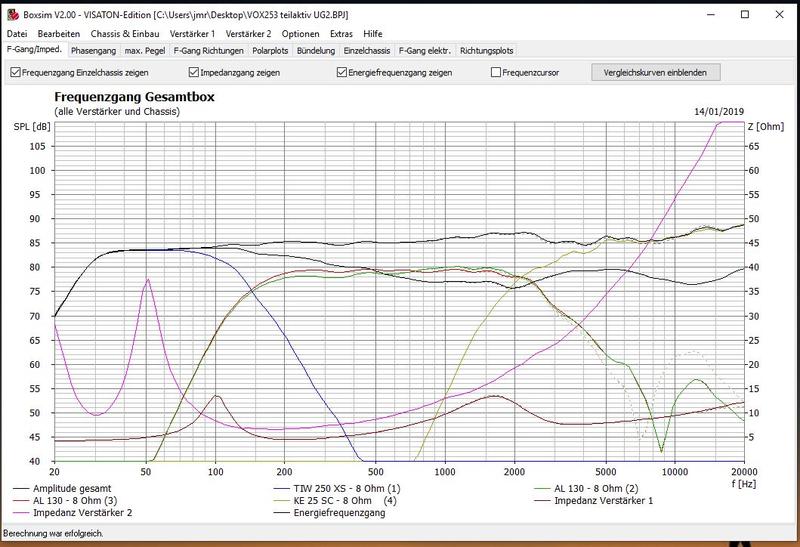Open the Optionen menu
Viewport: 800px width, 547px height.
(x=300, y=33)
